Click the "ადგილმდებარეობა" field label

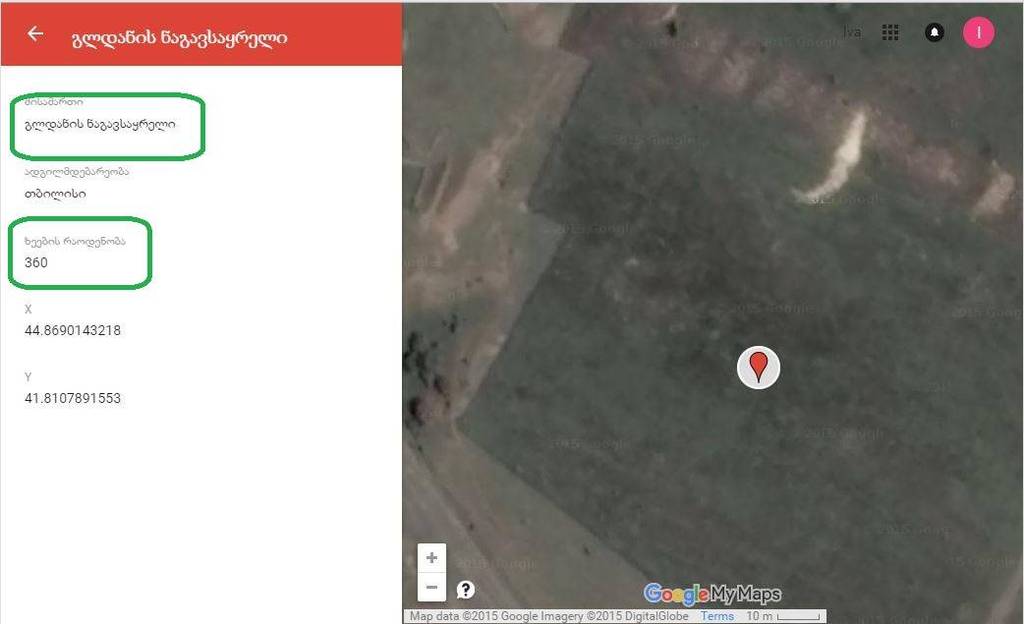[x=76, y=172]
